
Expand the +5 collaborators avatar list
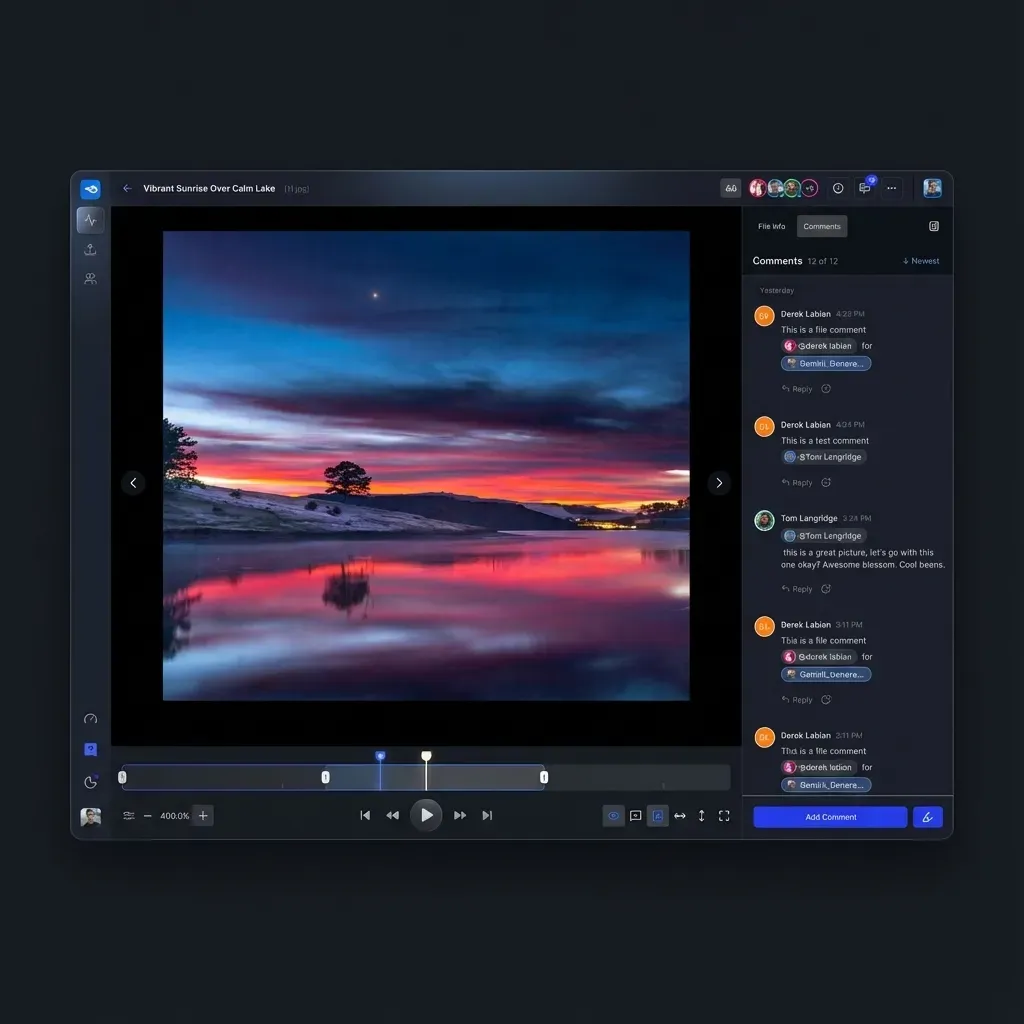point(809,188)
